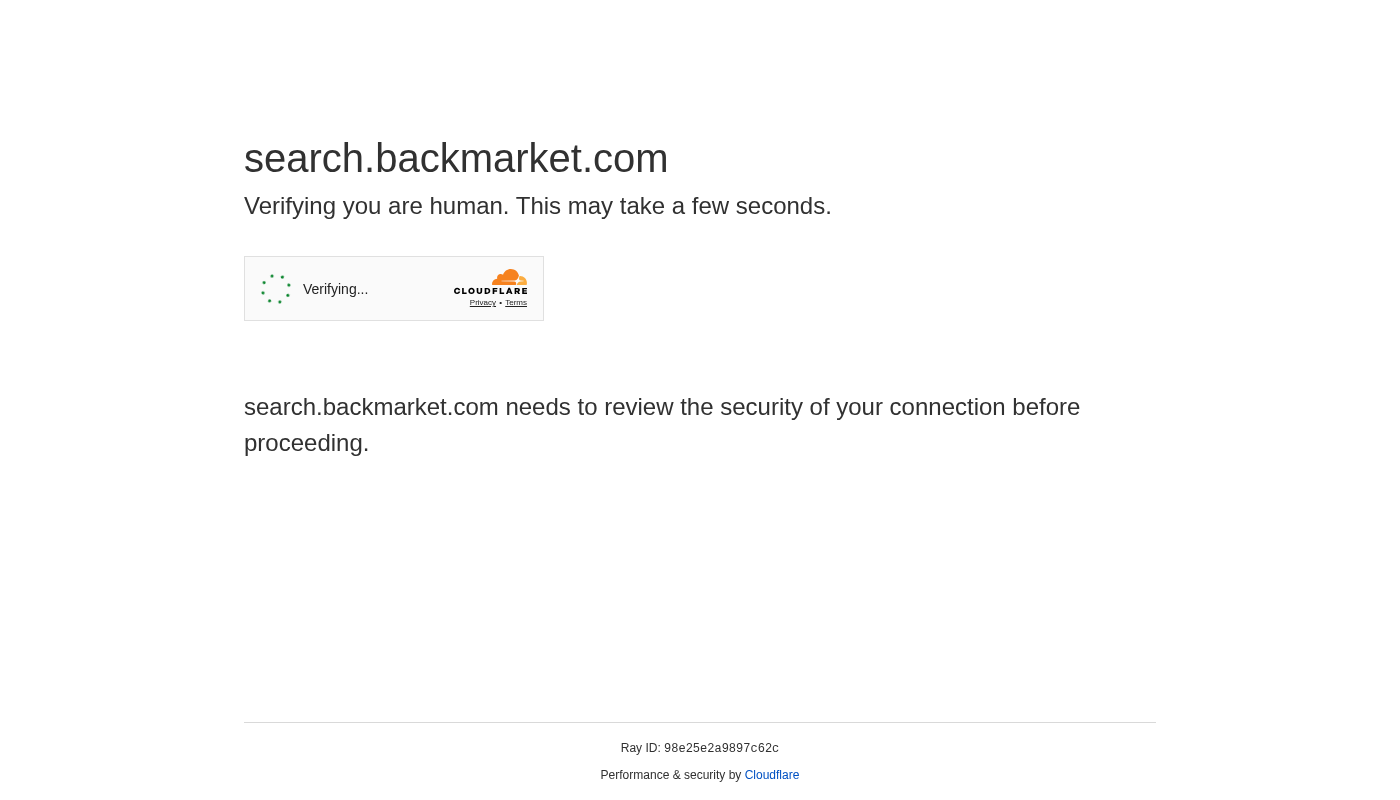This screenshot has height=800, width=1400.
Task: Open the Privacy link in the widget
Action: [x=482, y=303]
